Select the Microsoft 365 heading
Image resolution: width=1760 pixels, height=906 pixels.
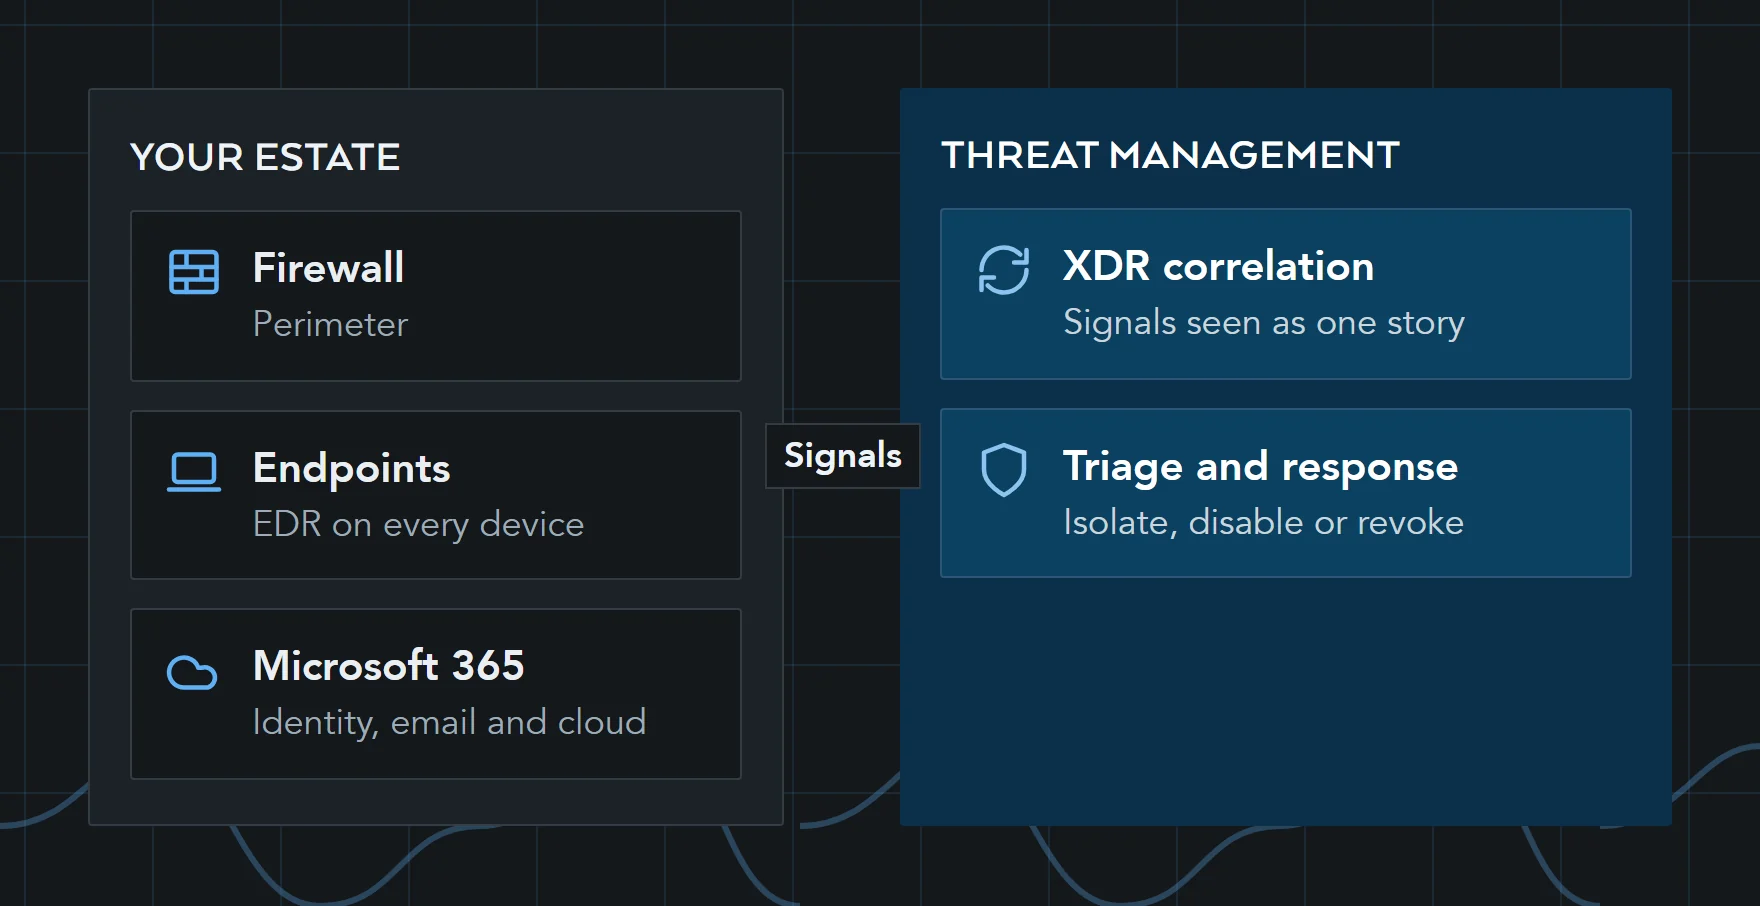(x=389, y=666)
